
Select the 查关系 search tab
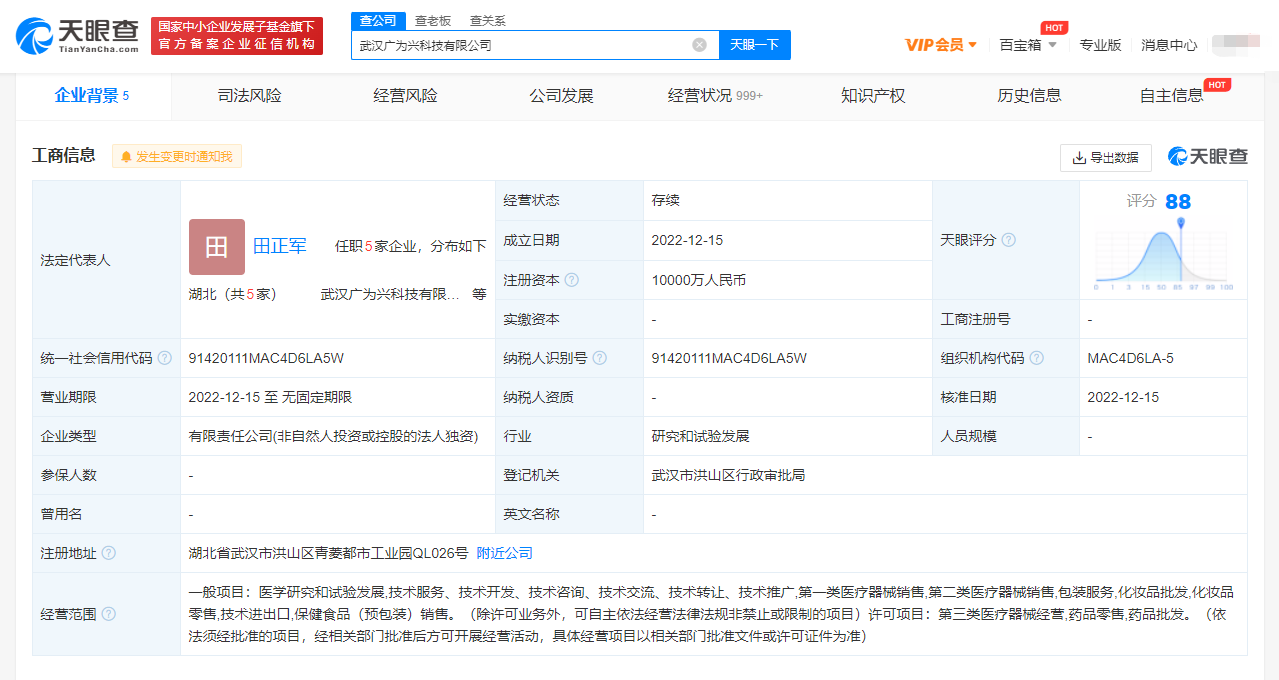click(488, 20)
